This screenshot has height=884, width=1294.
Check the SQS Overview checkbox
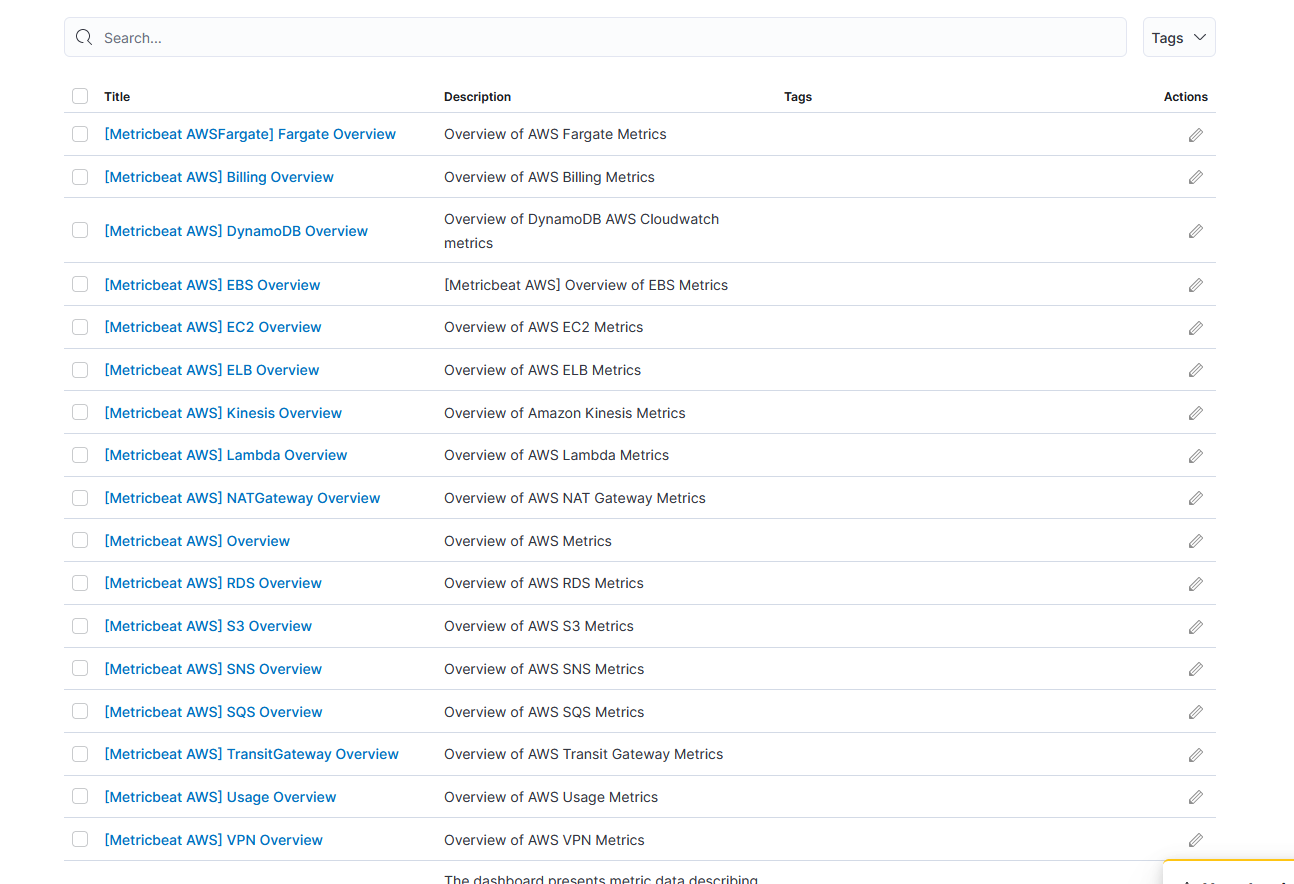coord(80,711)
